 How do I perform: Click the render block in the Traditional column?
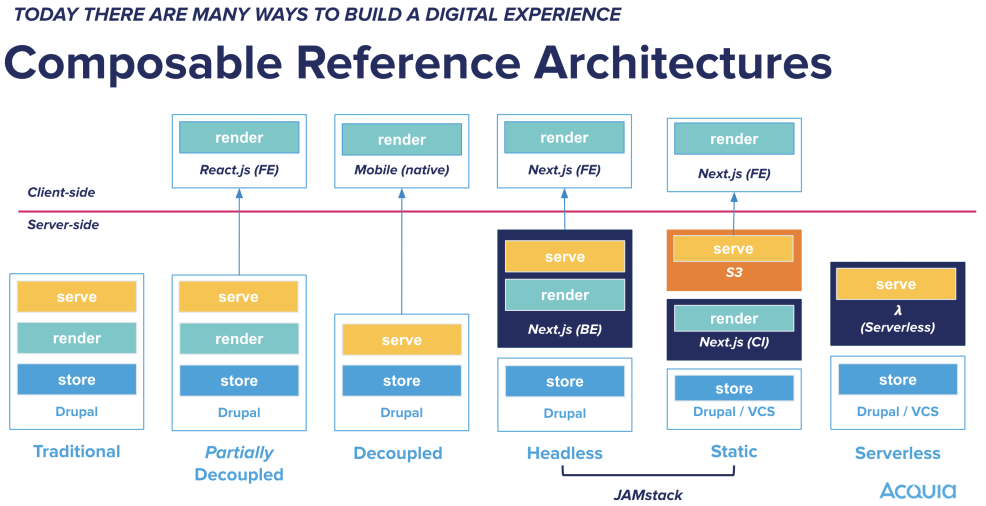[77, 338]
